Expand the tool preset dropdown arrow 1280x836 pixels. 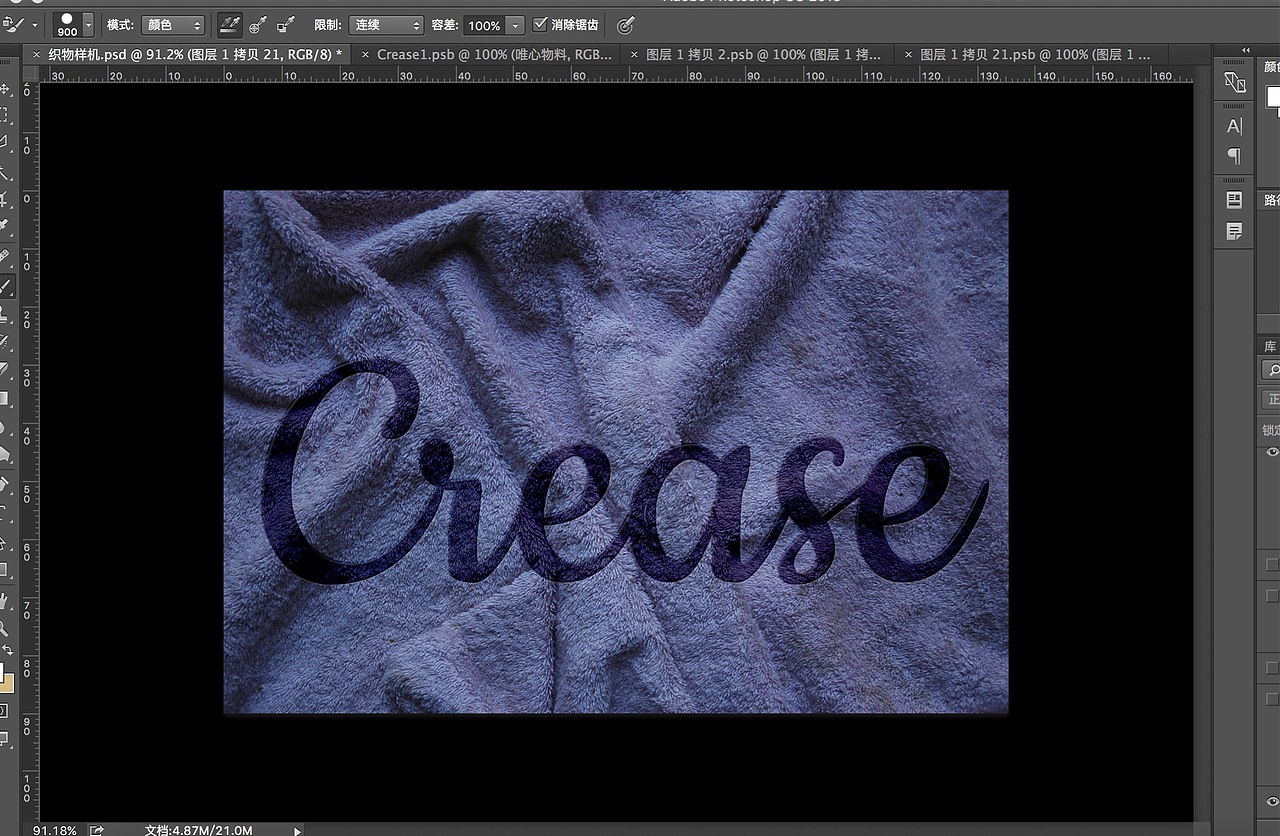[35, 25]
